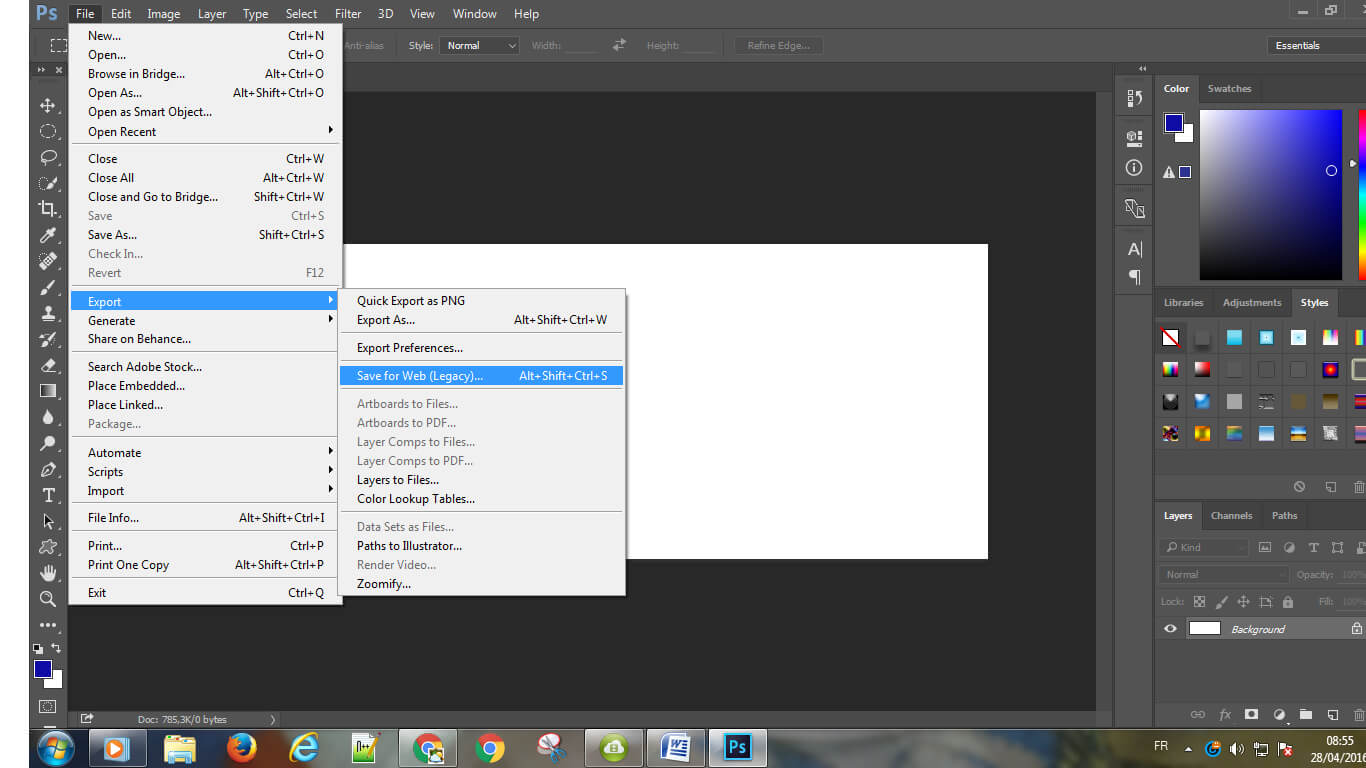The height and width of the screenshot is (768, 1366).
Task: Switch to the Channels tab
Action: pos(1231,515)
